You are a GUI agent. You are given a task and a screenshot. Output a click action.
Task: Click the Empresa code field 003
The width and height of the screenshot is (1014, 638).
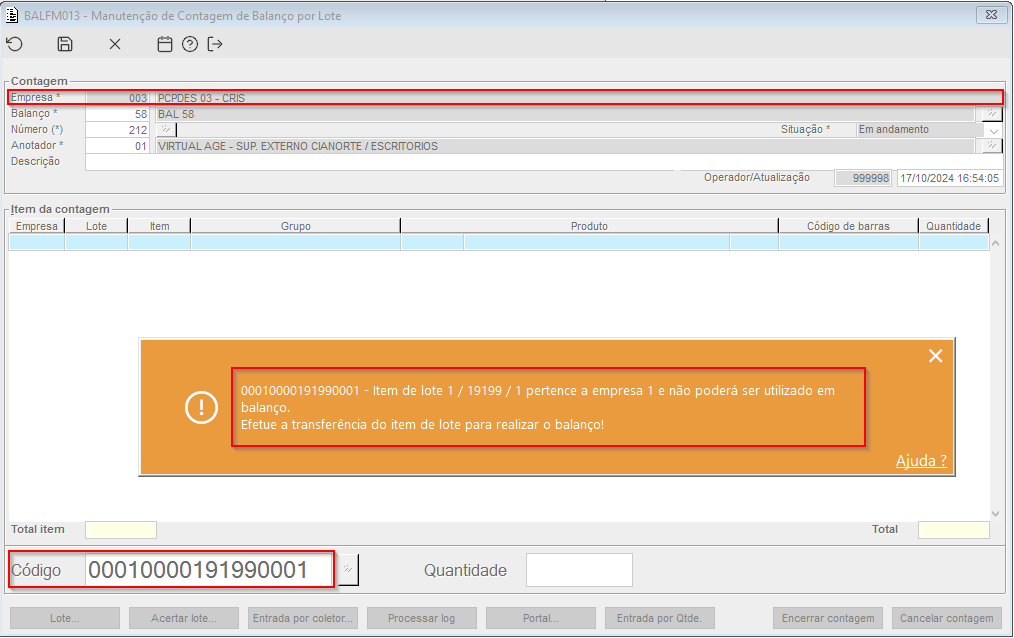click(x=117, y=98)
